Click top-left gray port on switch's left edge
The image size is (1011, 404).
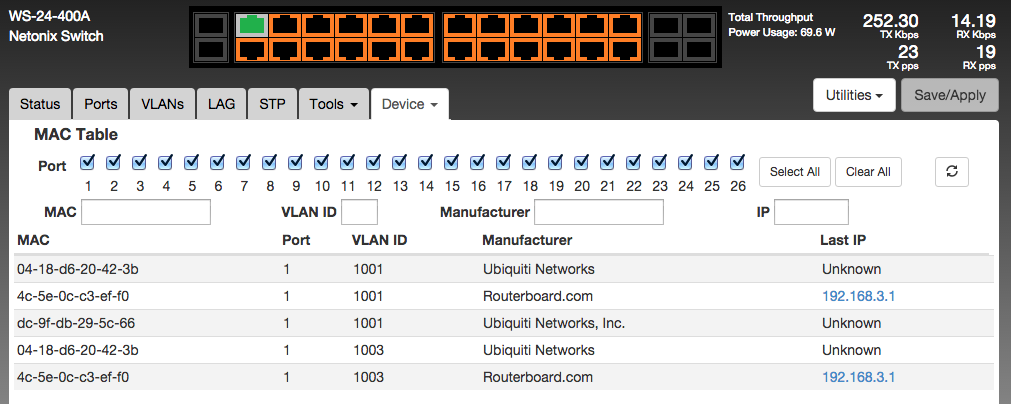pyautogui.click(x=210, y=25)
